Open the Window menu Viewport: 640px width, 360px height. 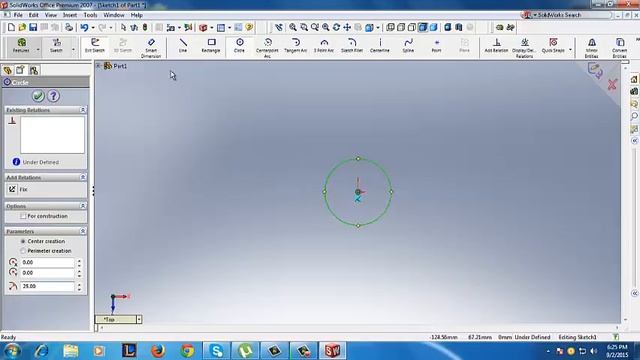coord(114,15)
